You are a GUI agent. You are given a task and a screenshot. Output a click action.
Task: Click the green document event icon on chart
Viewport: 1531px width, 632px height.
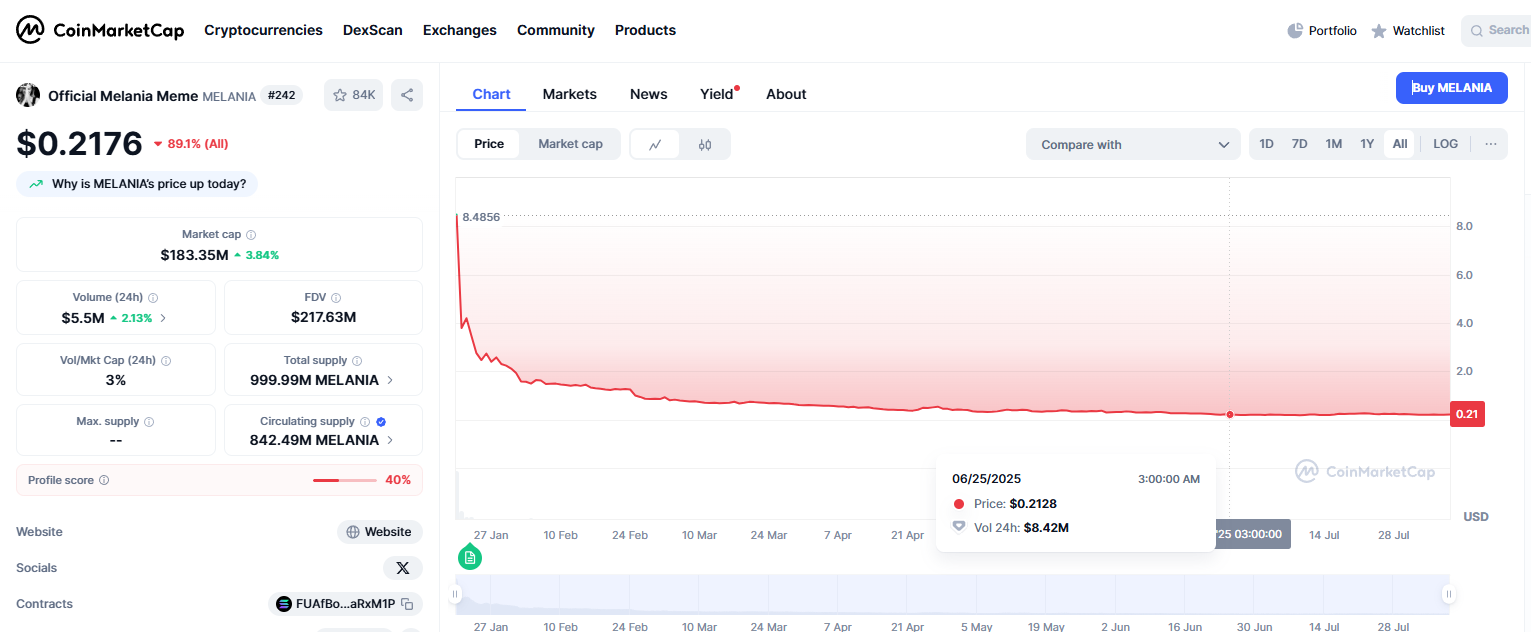pyautogui.click(x=469, y=557)
